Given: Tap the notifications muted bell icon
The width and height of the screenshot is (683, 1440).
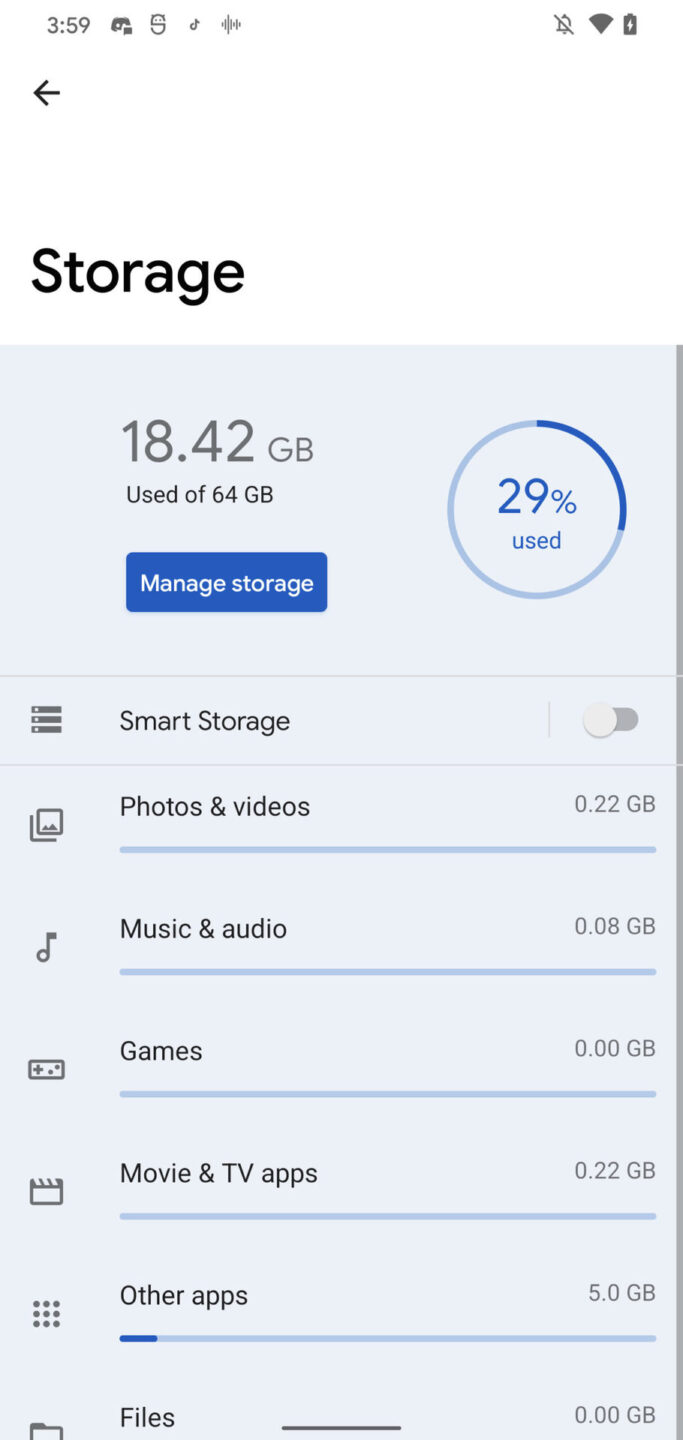Looking at the screenshot, I should (x=563, y=24).
